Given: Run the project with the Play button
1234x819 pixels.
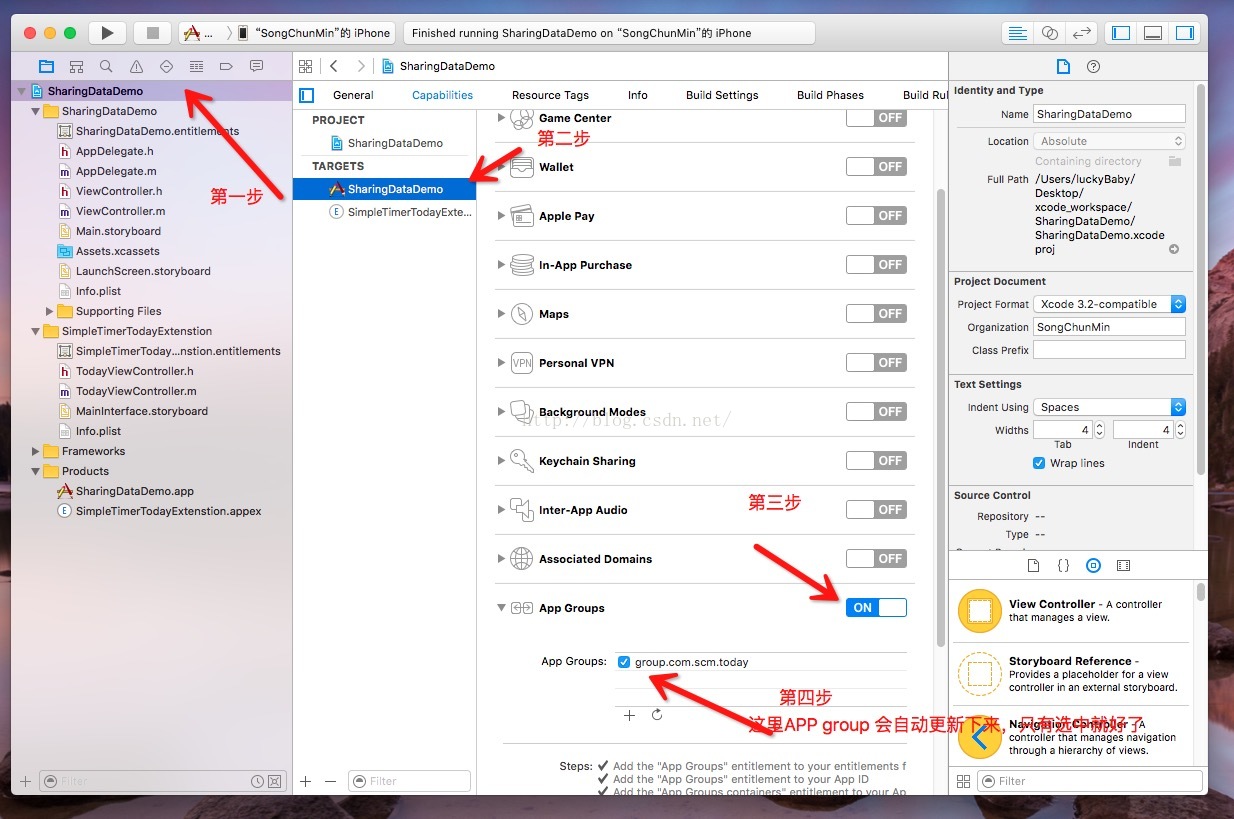Looking at the screenshot, I should click(x=107, y=33).
